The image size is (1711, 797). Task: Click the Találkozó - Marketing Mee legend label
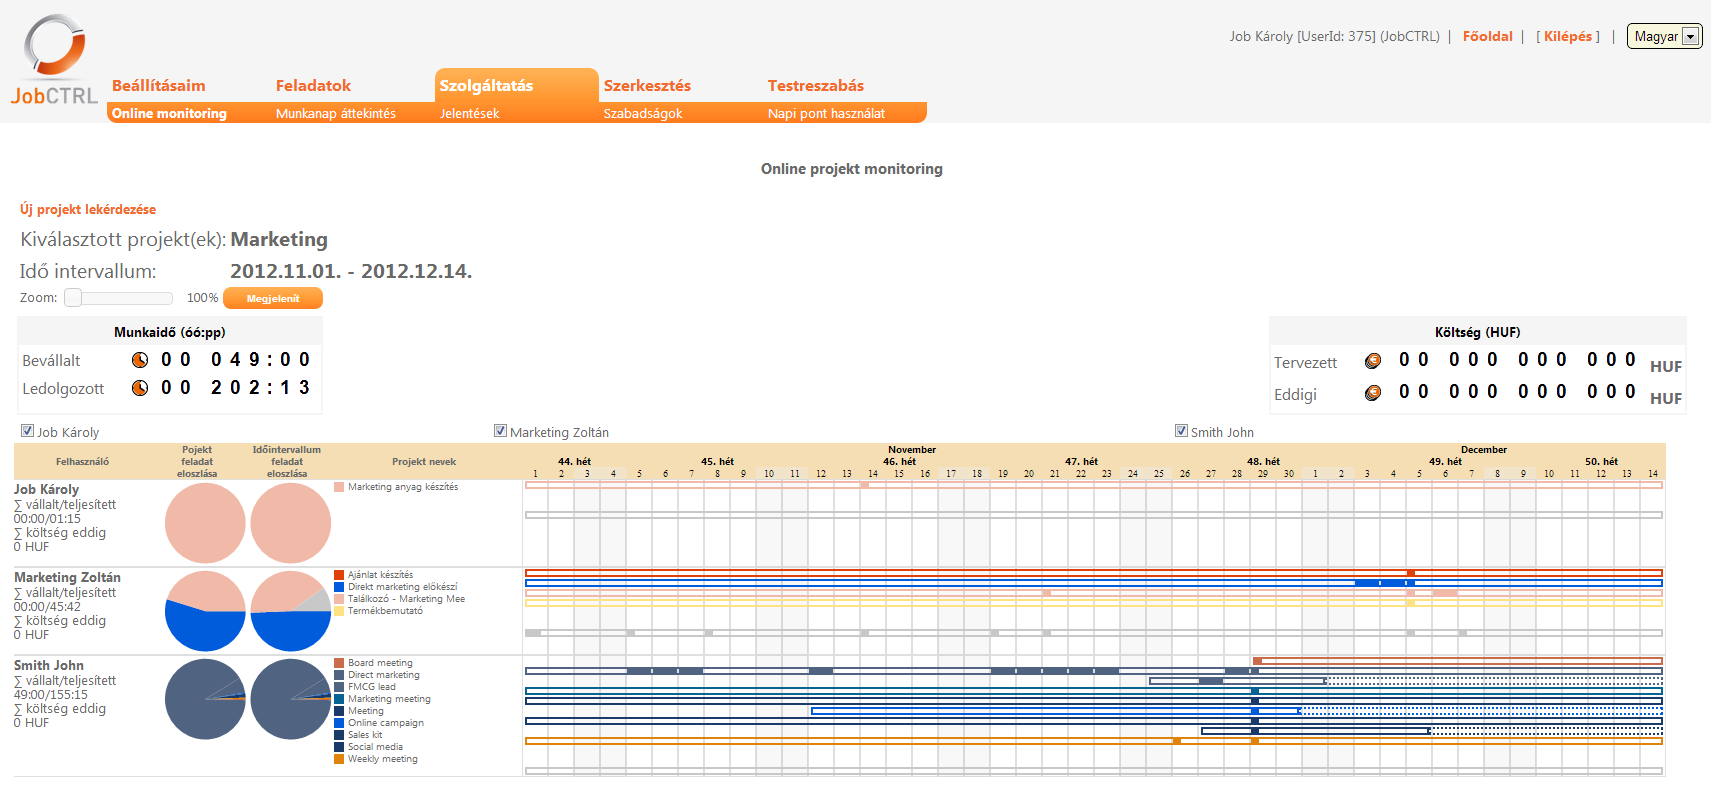pyautogui.click(x=406, y=599)
